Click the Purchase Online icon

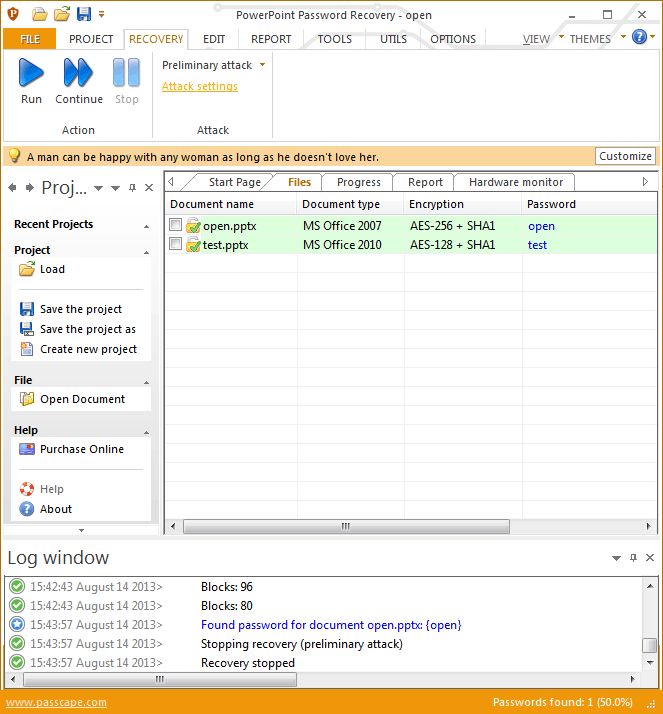[27, 449]
